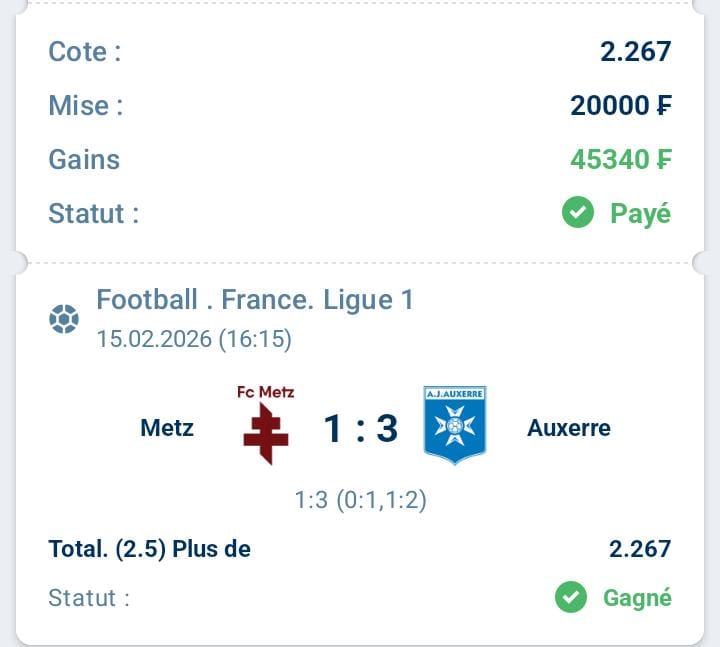
Task: Select the Metz team name
Action: pos(167,428)
